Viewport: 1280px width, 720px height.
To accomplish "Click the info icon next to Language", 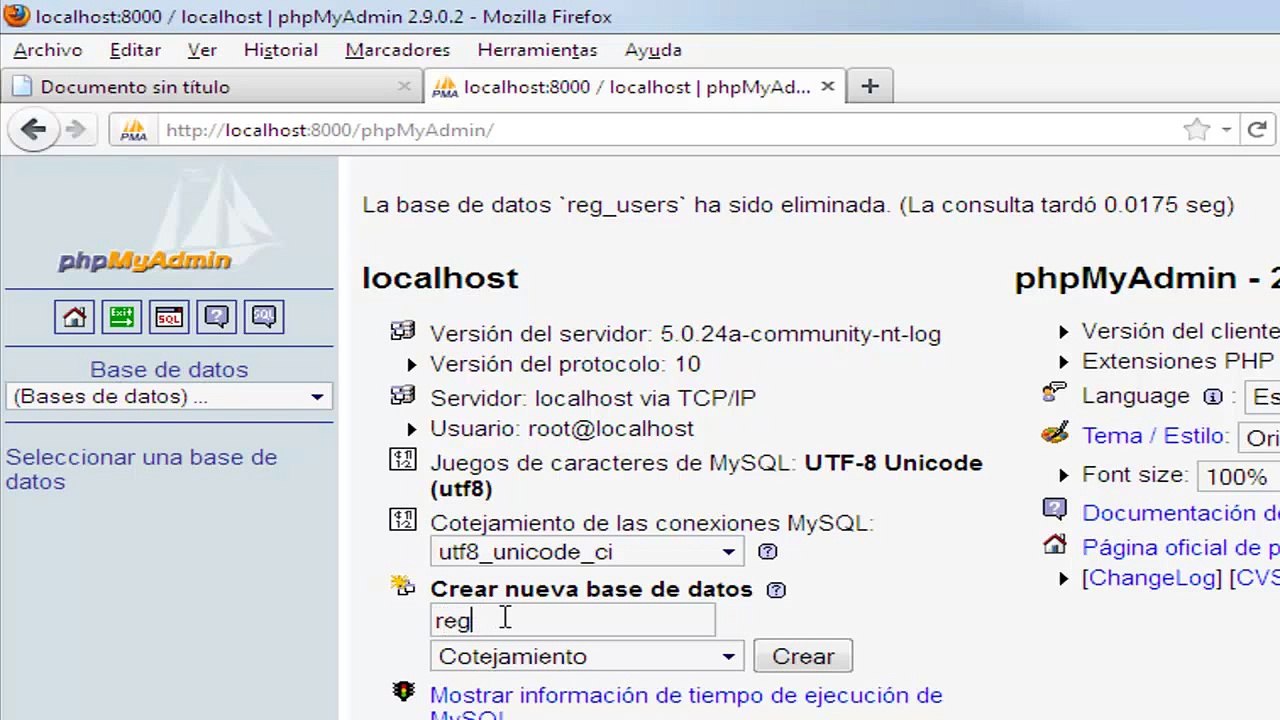I will pyautogui.click(x=1213, y=397).
